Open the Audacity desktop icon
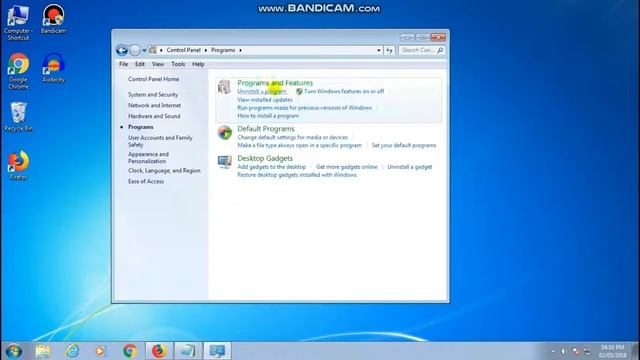This screenshot has width=640, height=360. click(x=53, y=68)
